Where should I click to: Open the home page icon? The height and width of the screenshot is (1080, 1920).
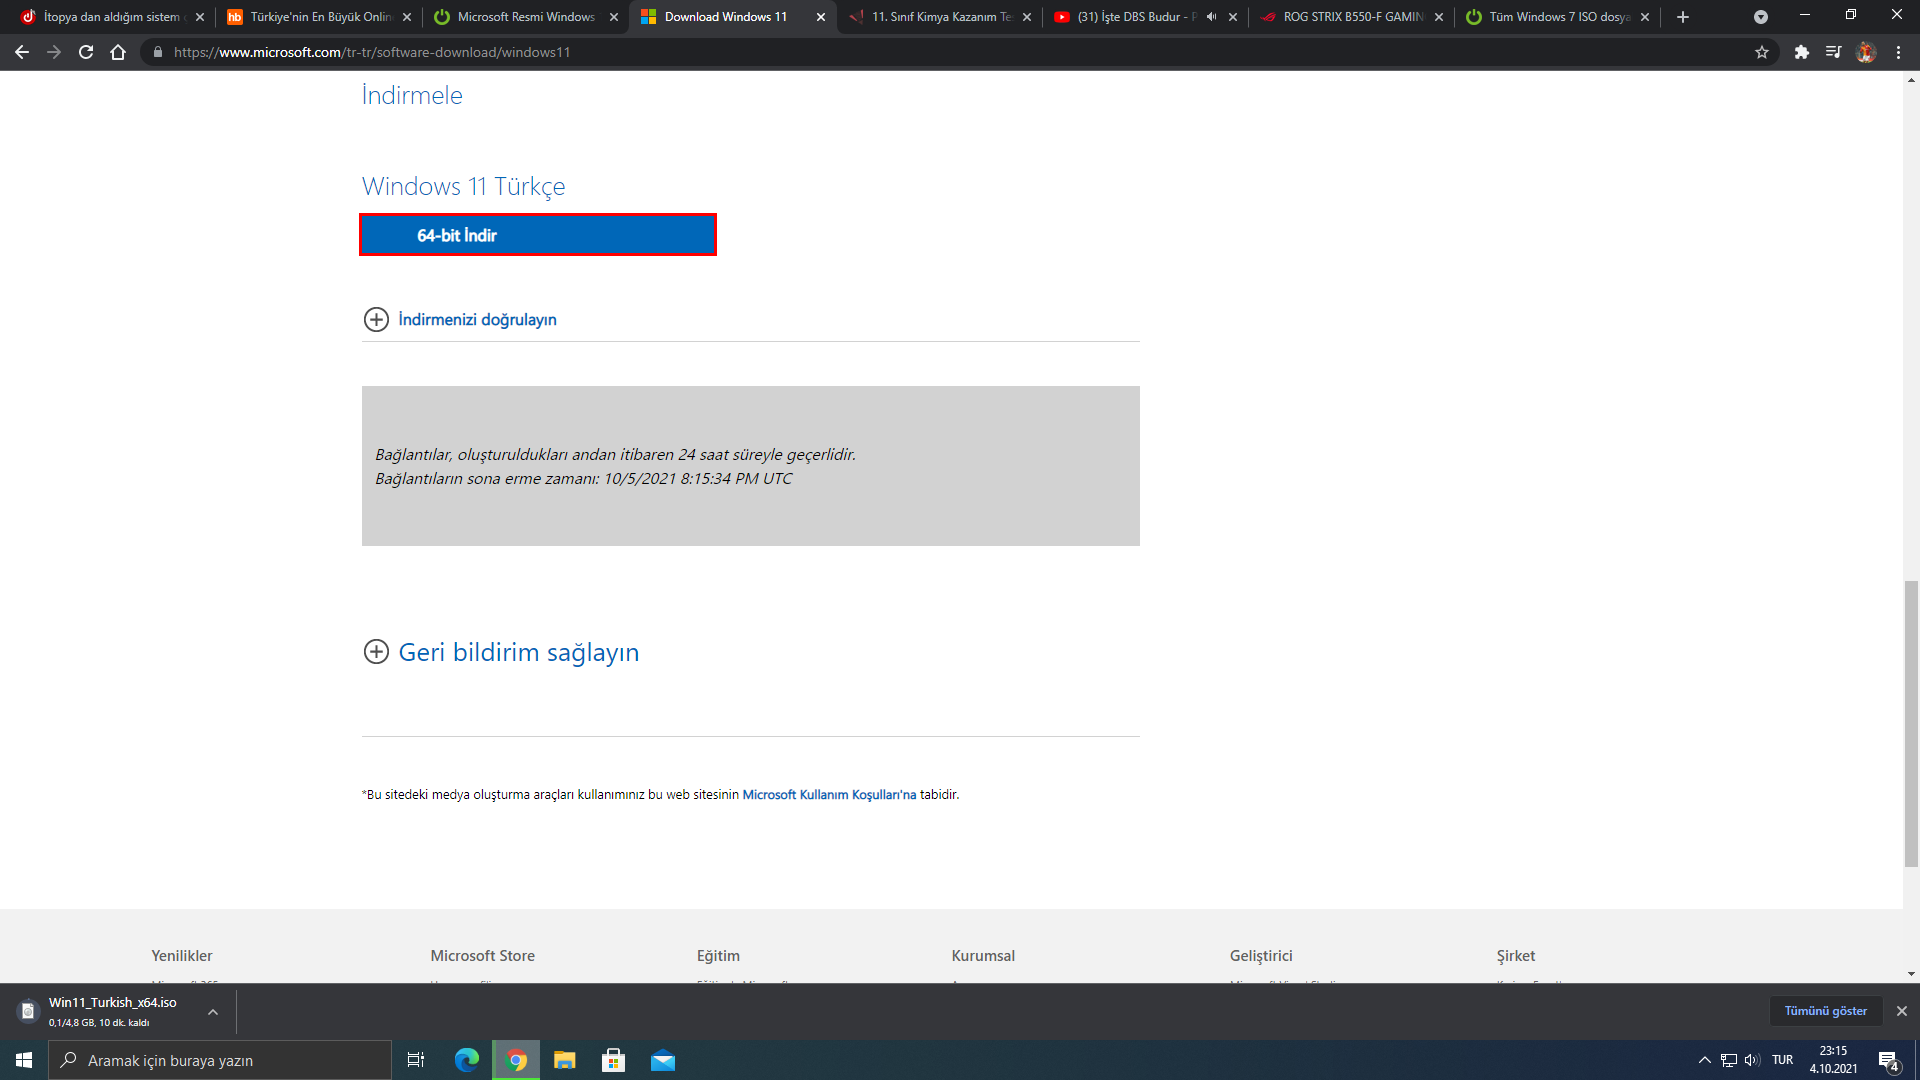[x=118, y=52]
